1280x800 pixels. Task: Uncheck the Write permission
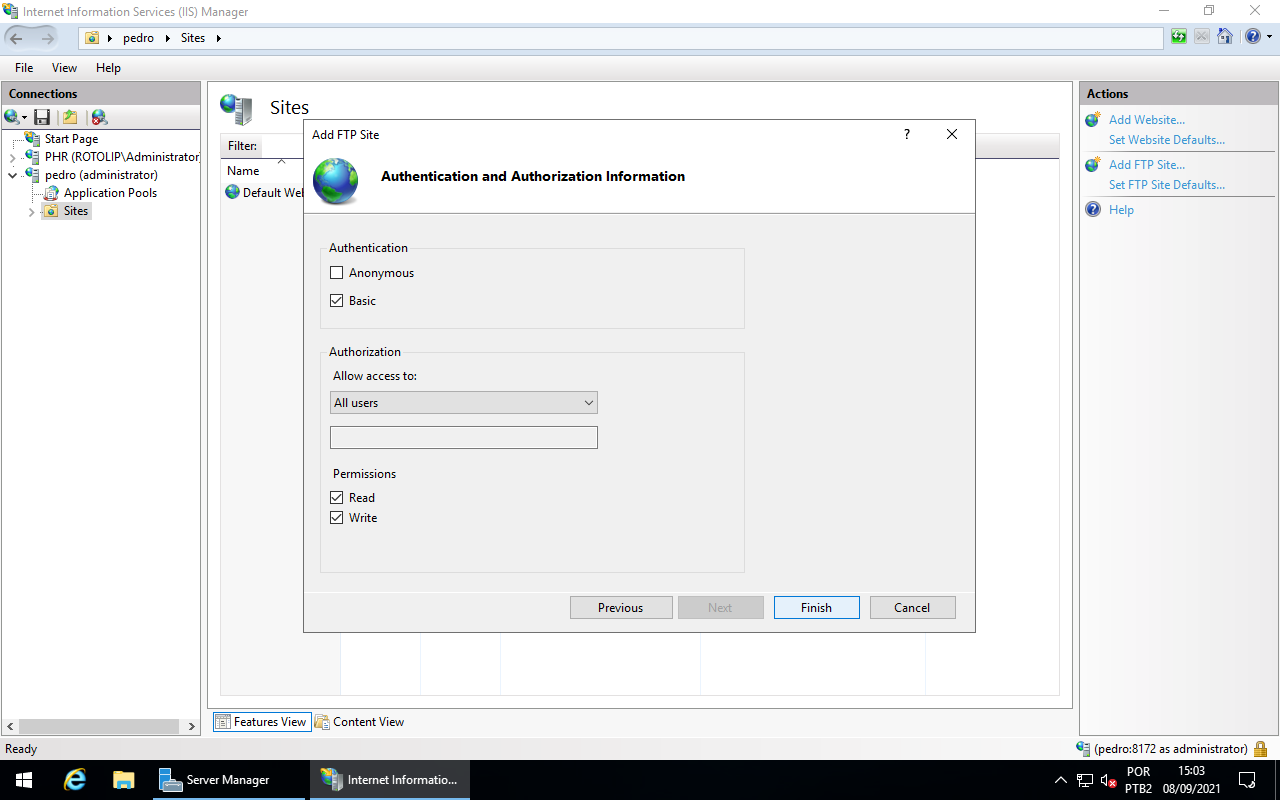(337, 517)
